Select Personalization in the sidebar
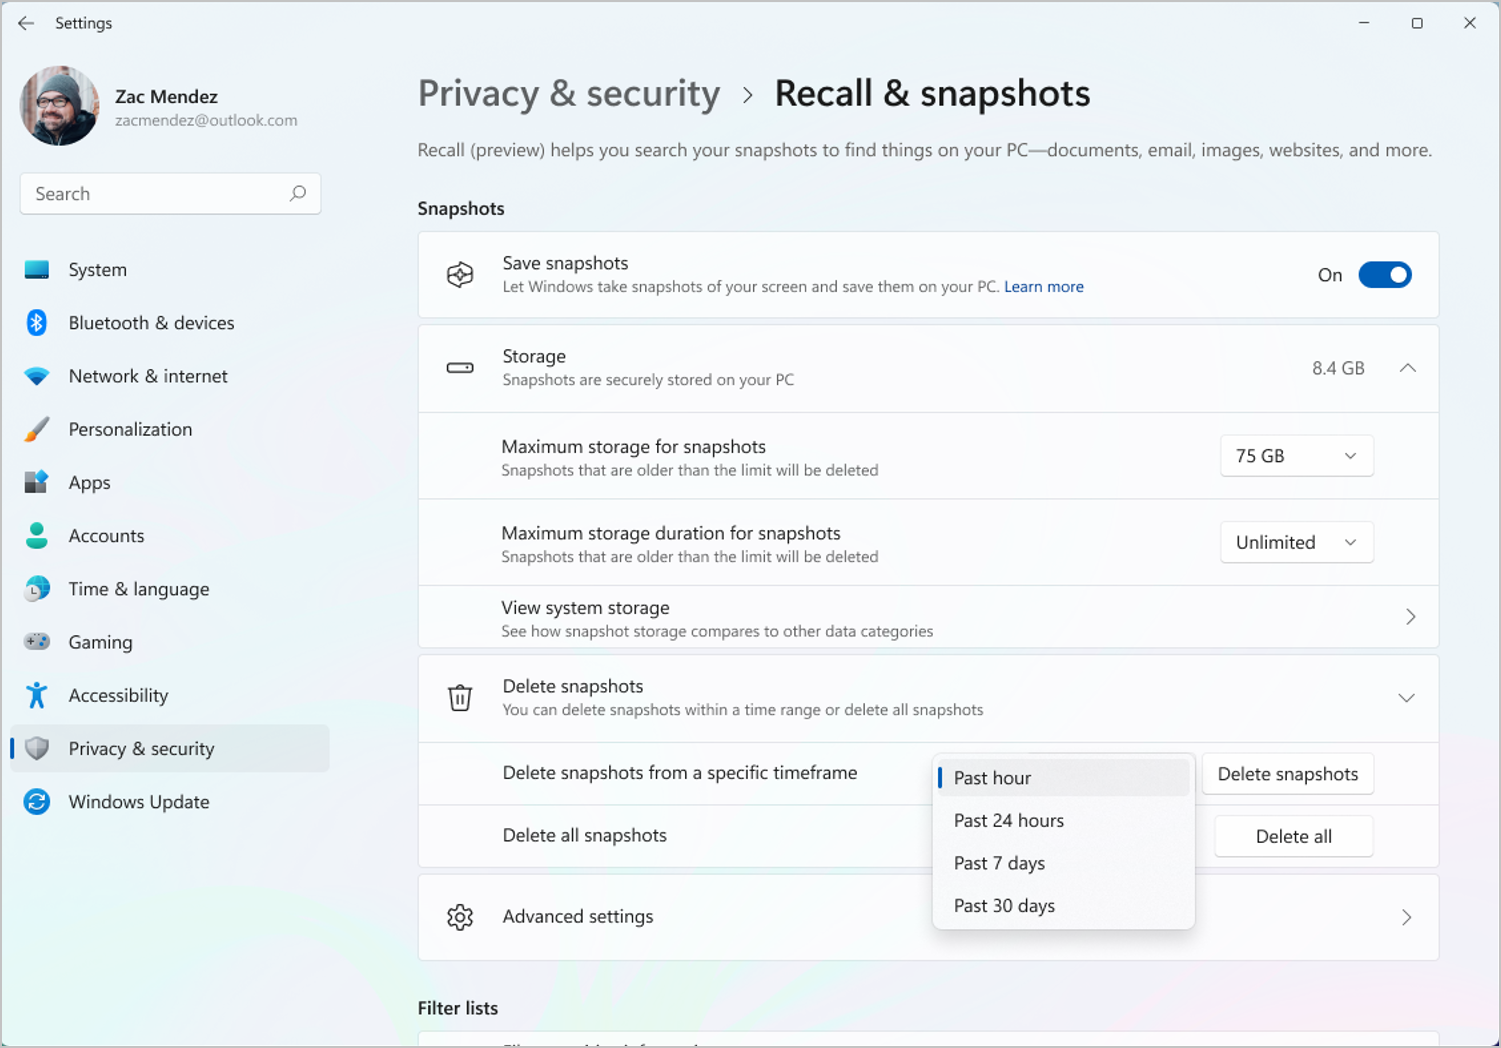 pyautogui.click(x=130, y=429)
